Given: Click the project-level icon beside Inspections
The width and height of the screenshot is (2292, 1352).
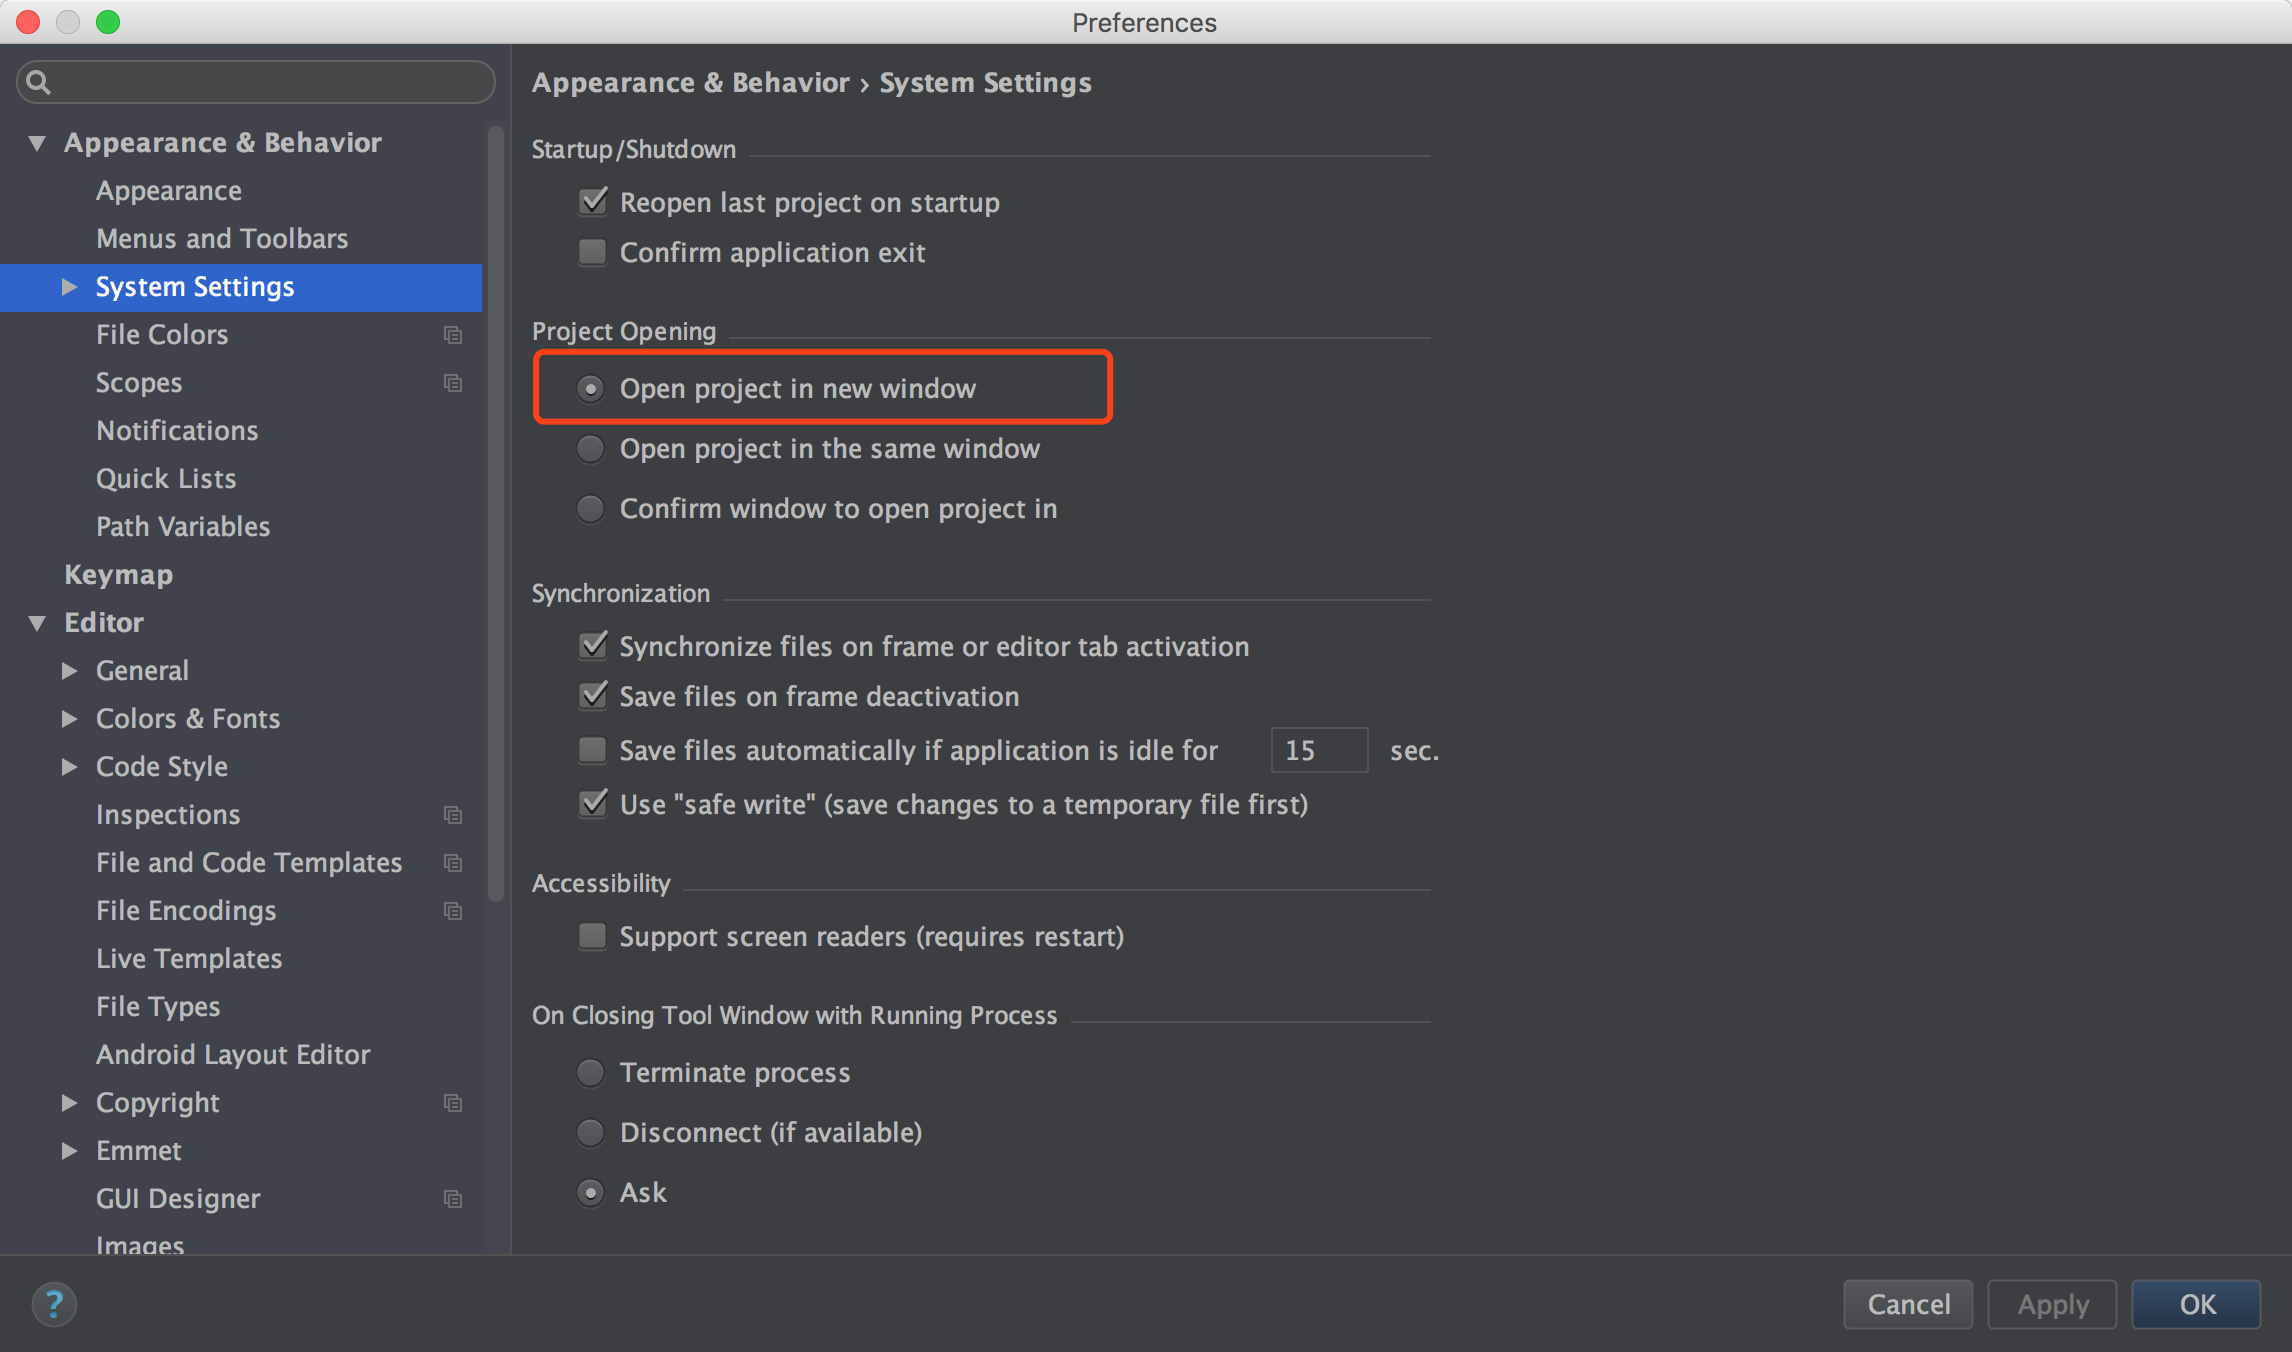Looking at the screenshot, I should 453,815.
